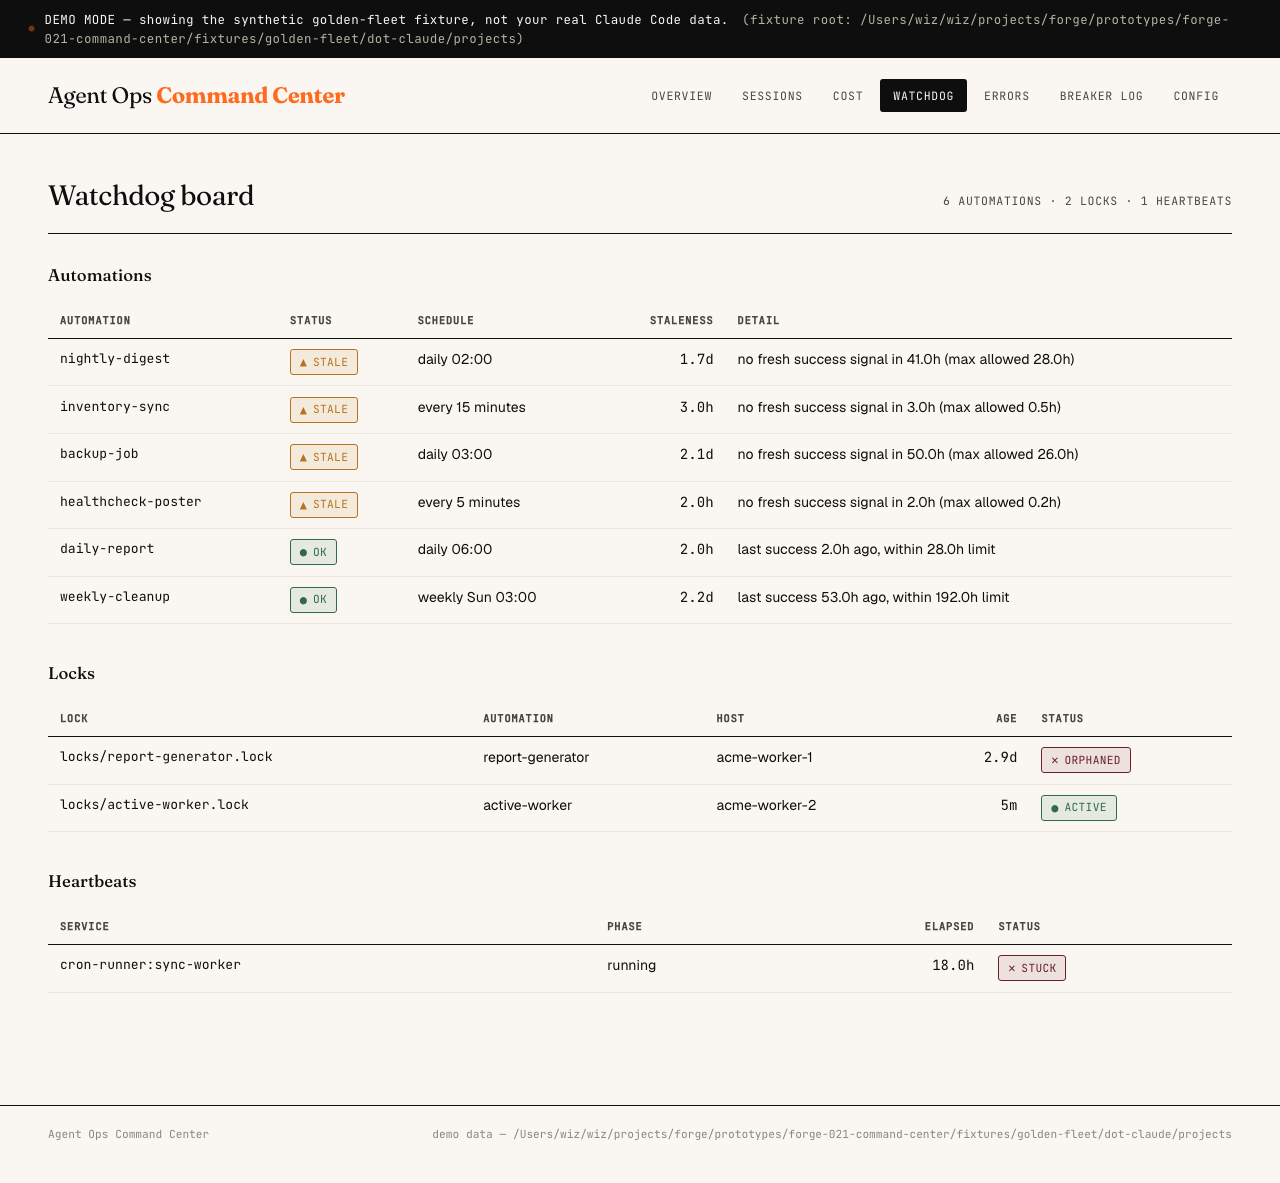Image resolution: width=1280 pixels, height=1183 pixels.
Task: Click the STALE badge for backup-job
Action: point(324,457)
